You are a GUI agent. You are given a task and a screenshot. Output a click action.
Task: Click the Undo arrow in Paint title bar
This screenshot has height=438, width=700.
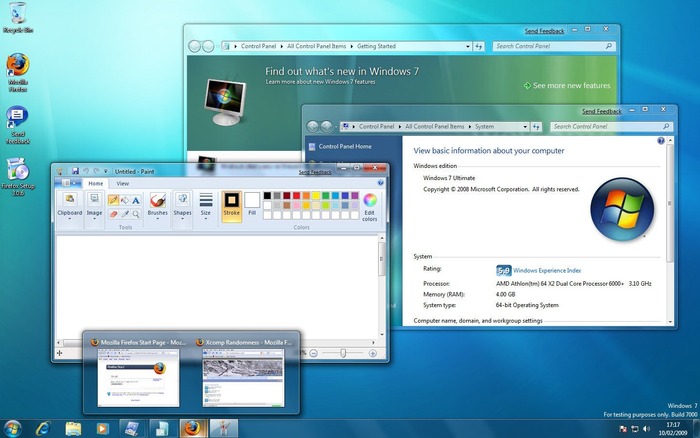86,171
